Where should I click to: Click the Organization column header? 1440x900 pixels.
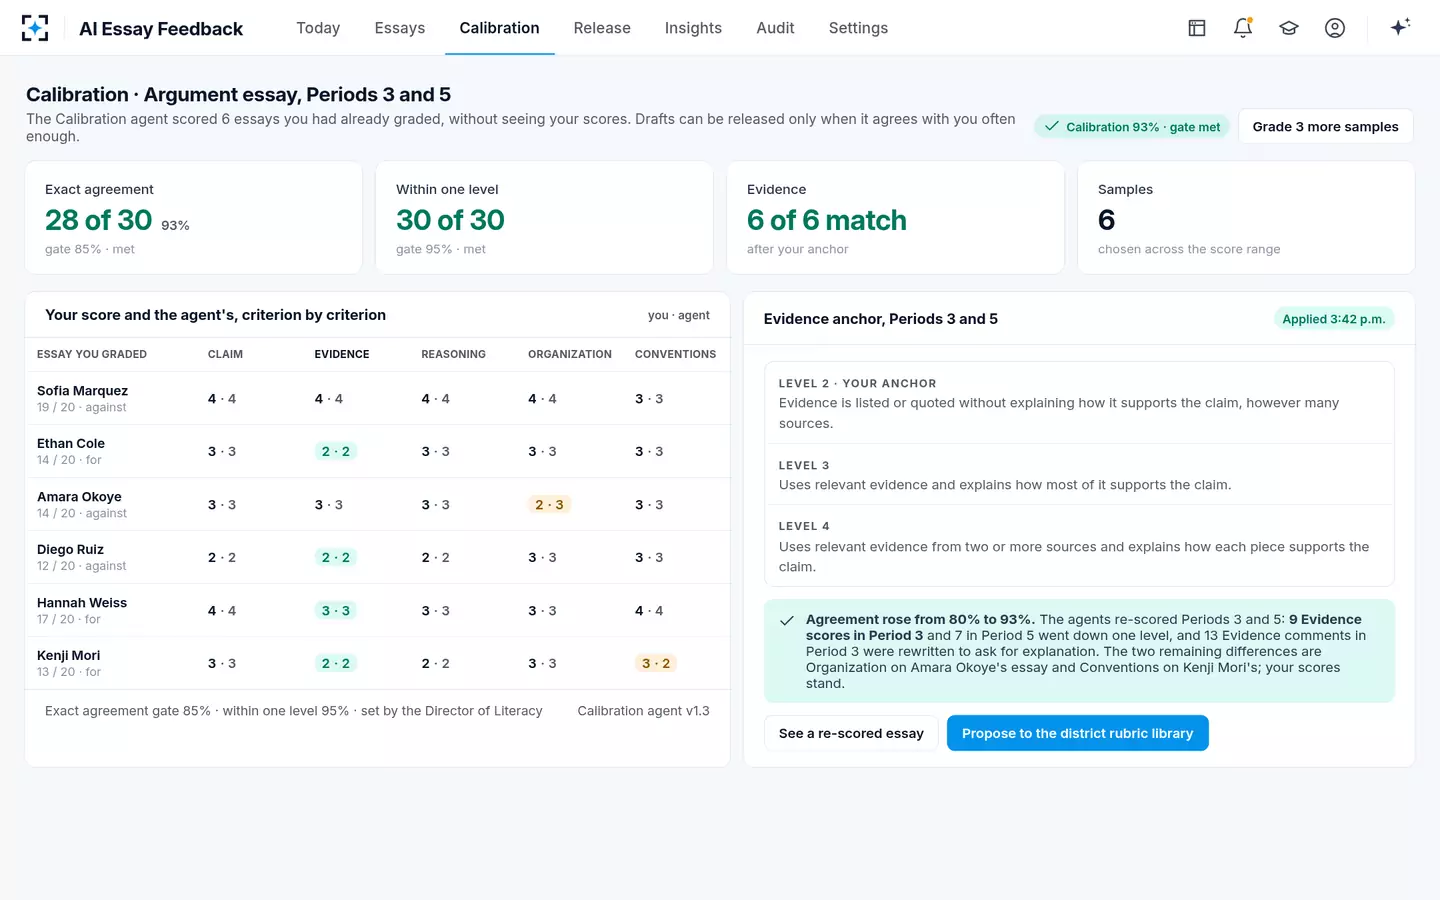pos(570,354)
